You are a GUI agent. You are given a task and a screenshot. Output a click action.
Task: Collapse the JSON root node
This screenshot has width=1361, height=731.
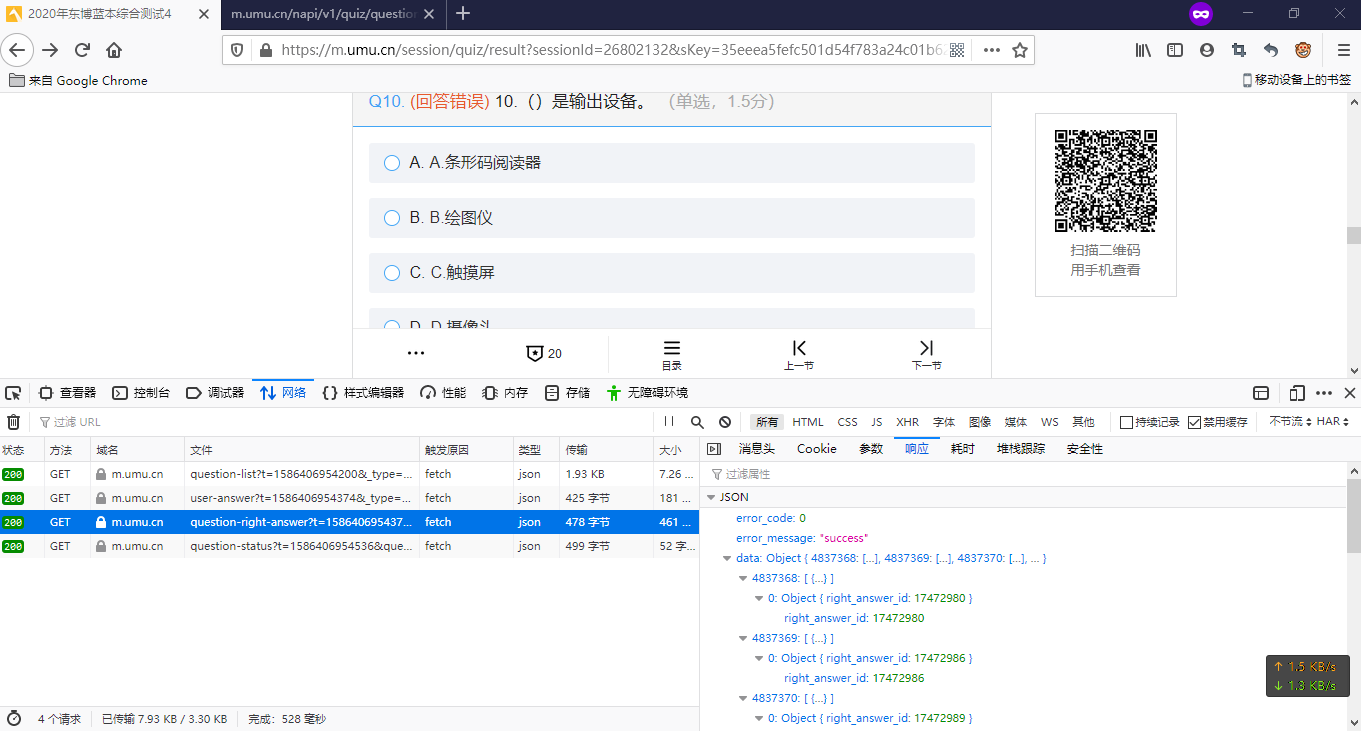pos(711,497)
